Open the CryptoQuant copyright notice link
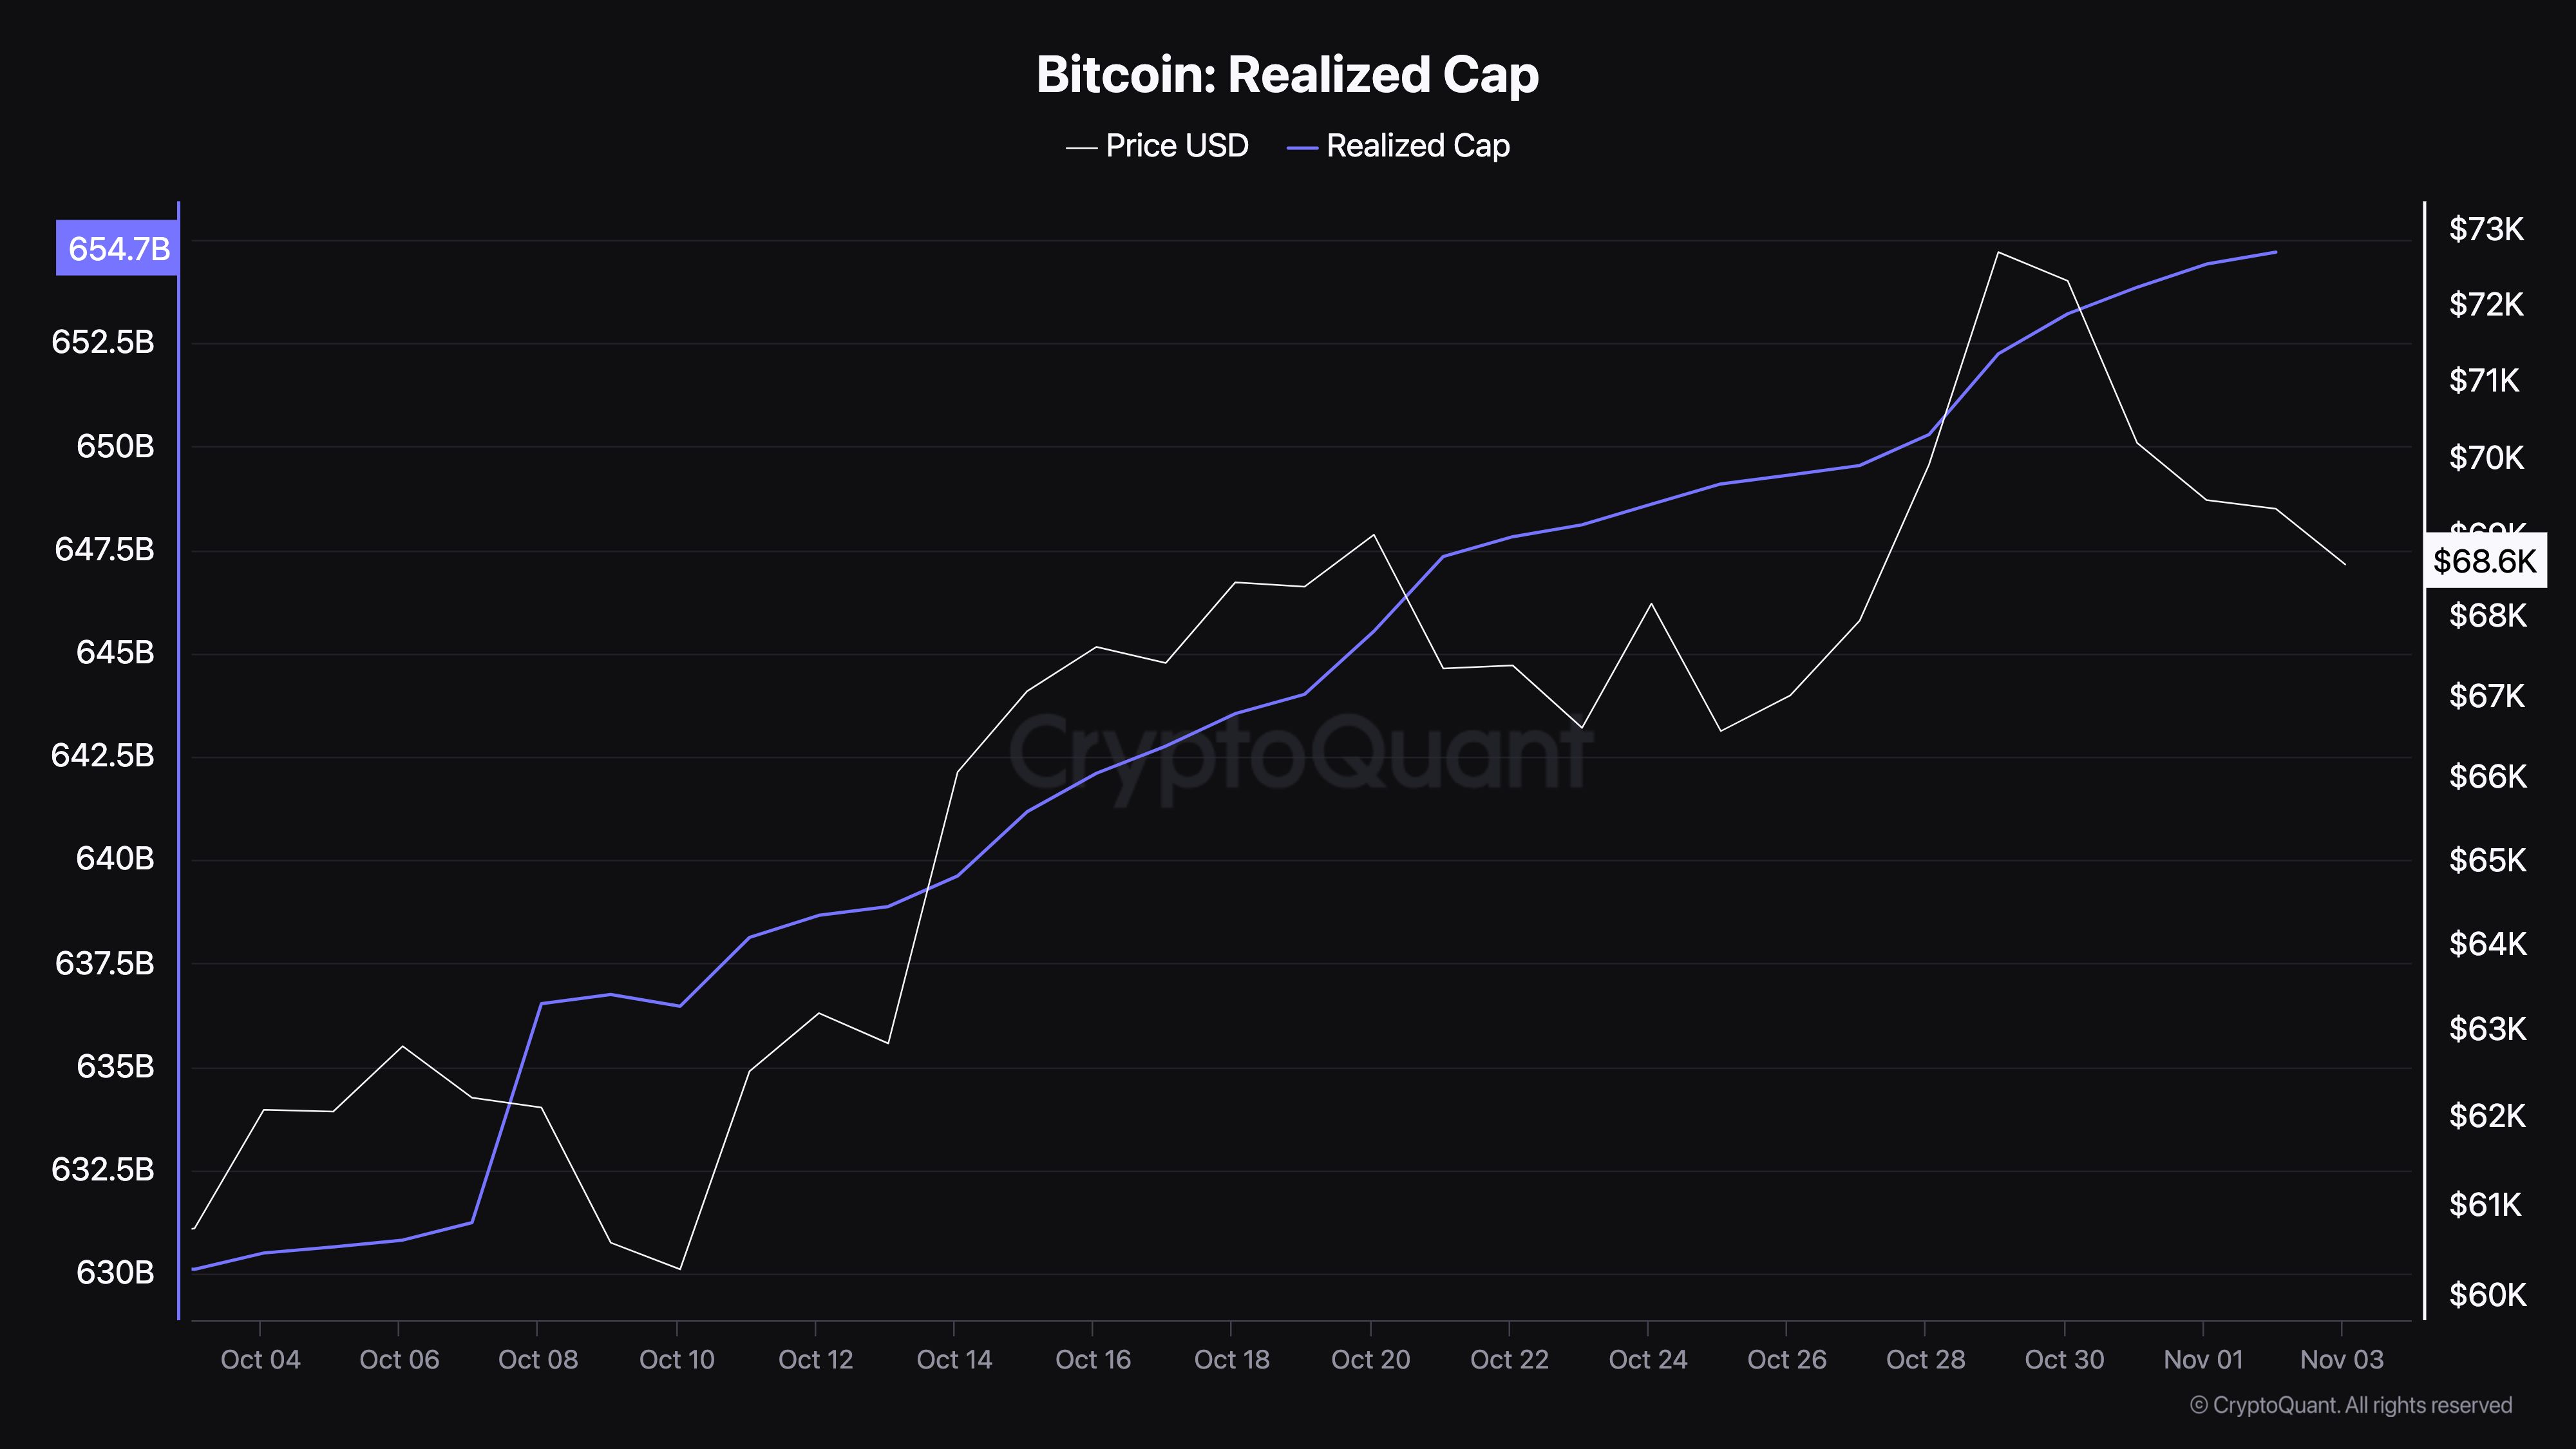This screenshot has width=2576, height=1449. coord(2350,1405)
